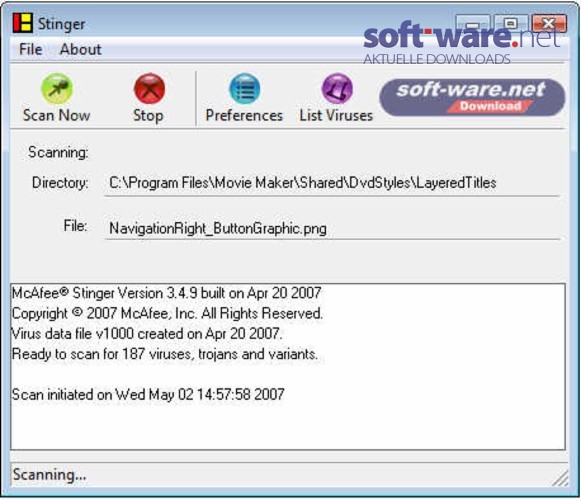Click the Preferences text label
This screenshot has height=500, width=581.
[x=244, y=115]
